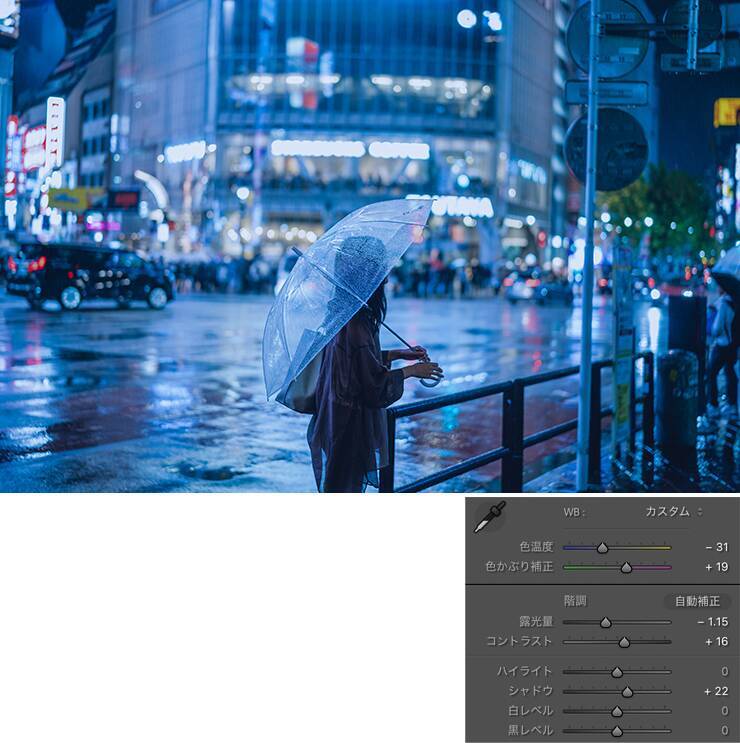Click the 黒レベル blacks slider handle
The height and width of the screenshot is (743, 740).
tap(617, 731)
